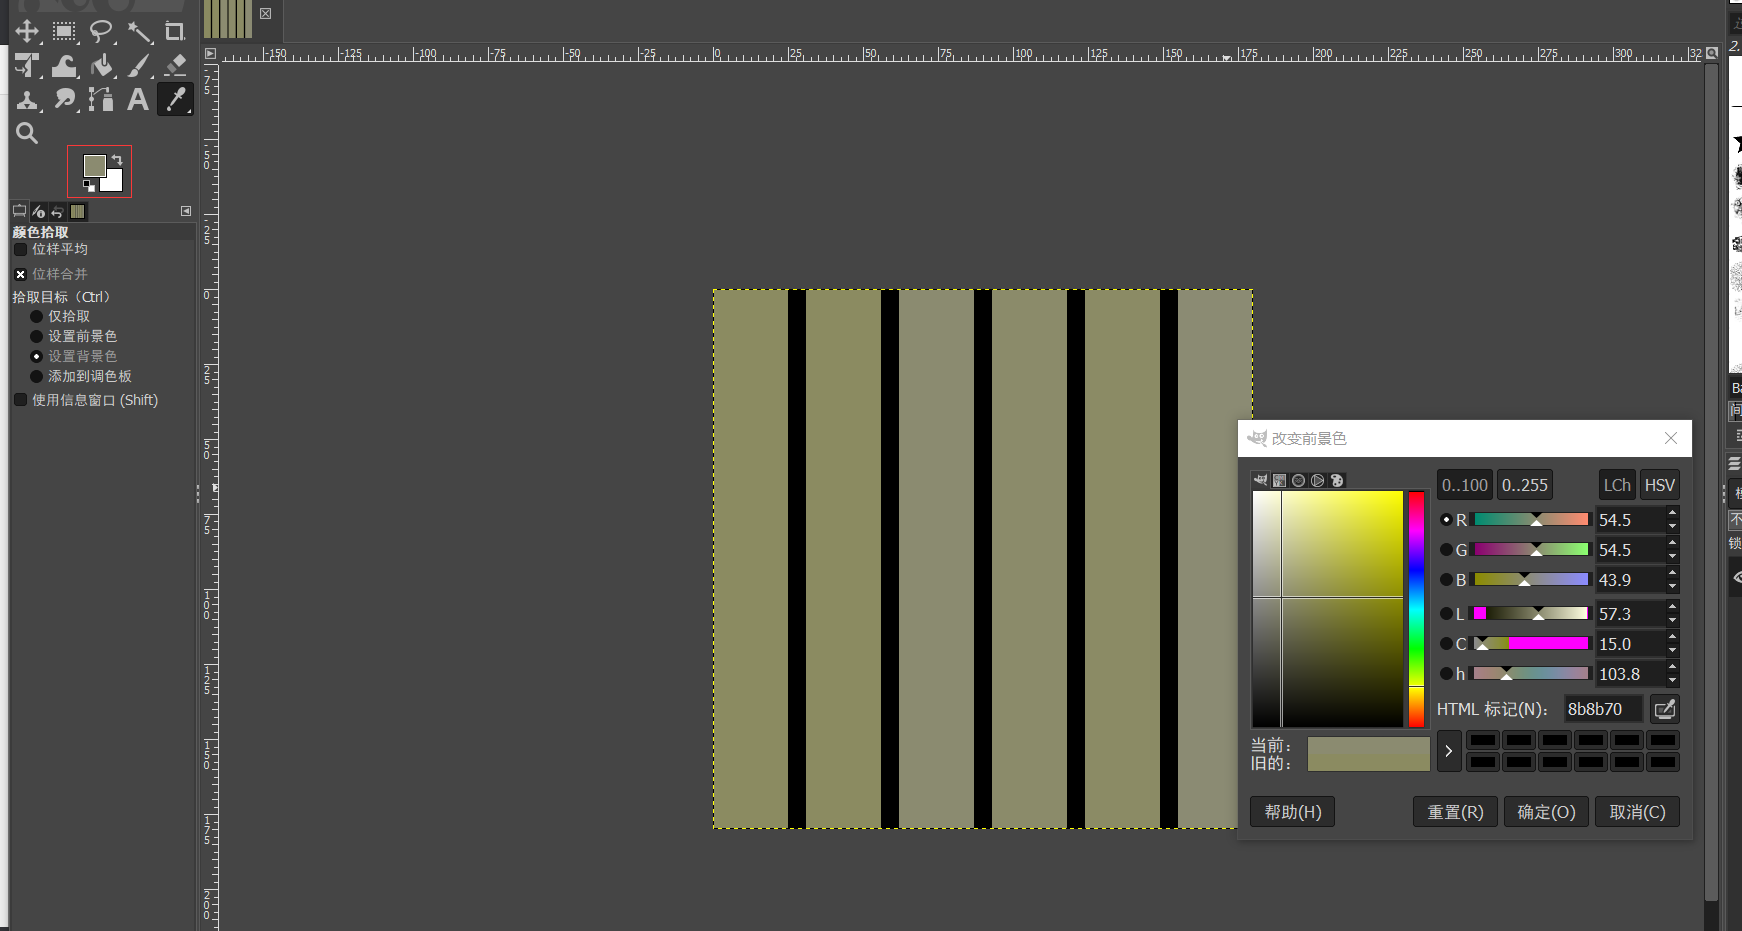This screenshot has width=1742, height=931.
Task: Select the Clone stamp tool
Action: [x=27, y=99]
